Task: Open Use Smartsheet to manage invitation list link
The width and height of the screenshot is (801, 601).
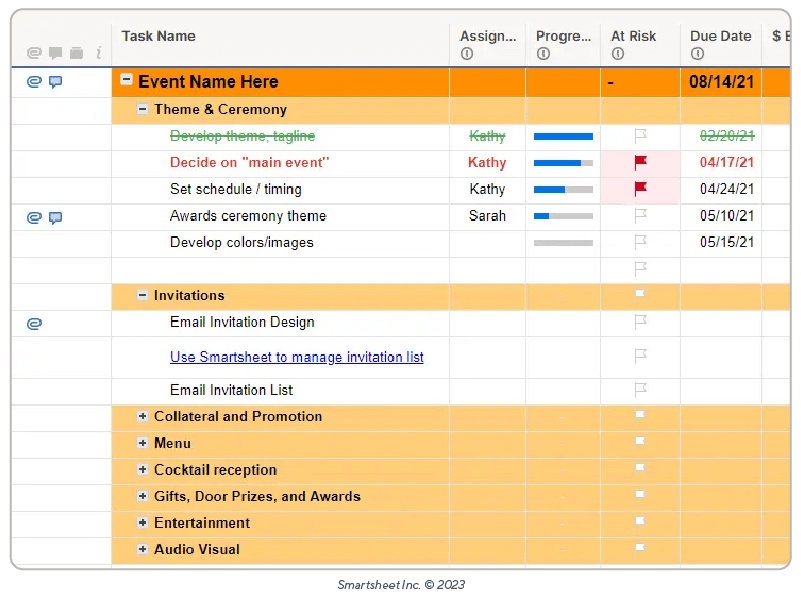Action: click(x=296, y=357)
